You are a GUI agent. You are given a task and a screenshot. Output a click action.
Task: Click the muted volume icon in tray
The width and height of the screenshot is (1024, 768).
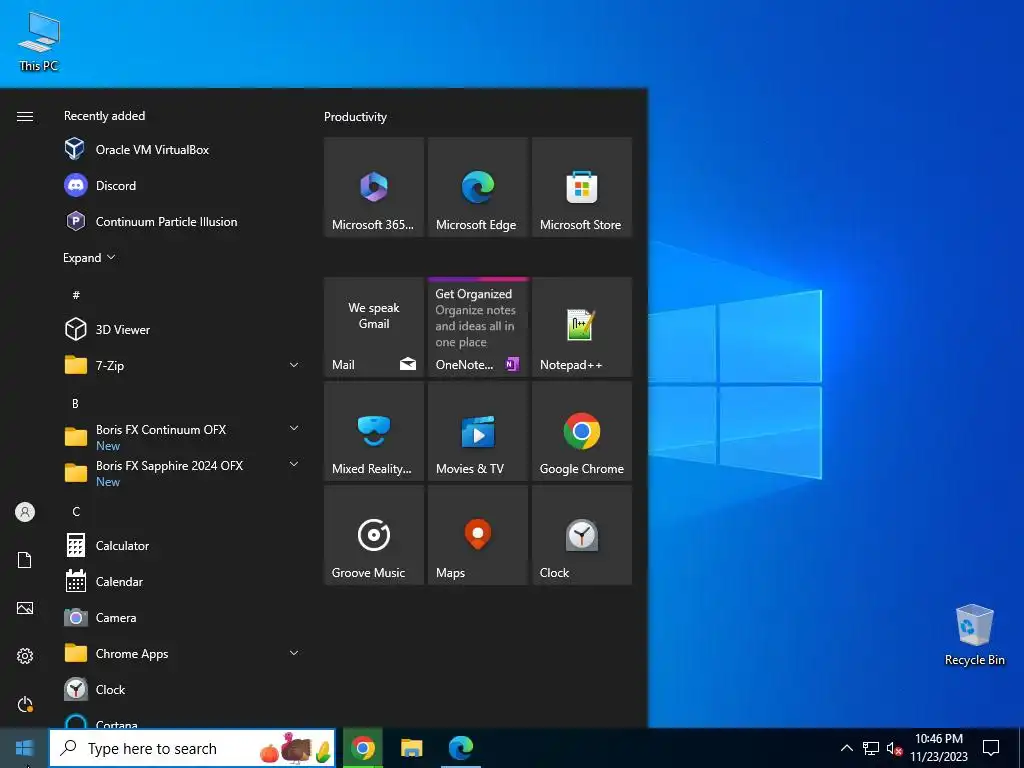[x=894, y=748]
